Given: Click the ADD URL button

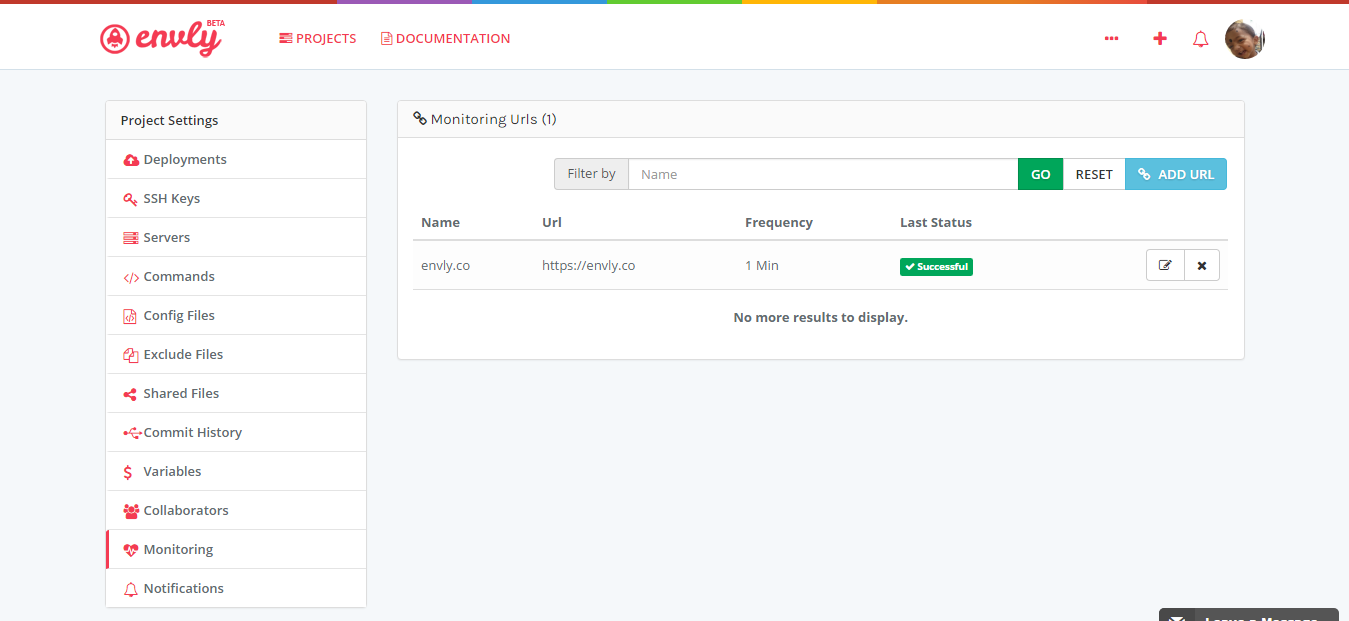Looking at the screenshot, I should click(1176, 174).
